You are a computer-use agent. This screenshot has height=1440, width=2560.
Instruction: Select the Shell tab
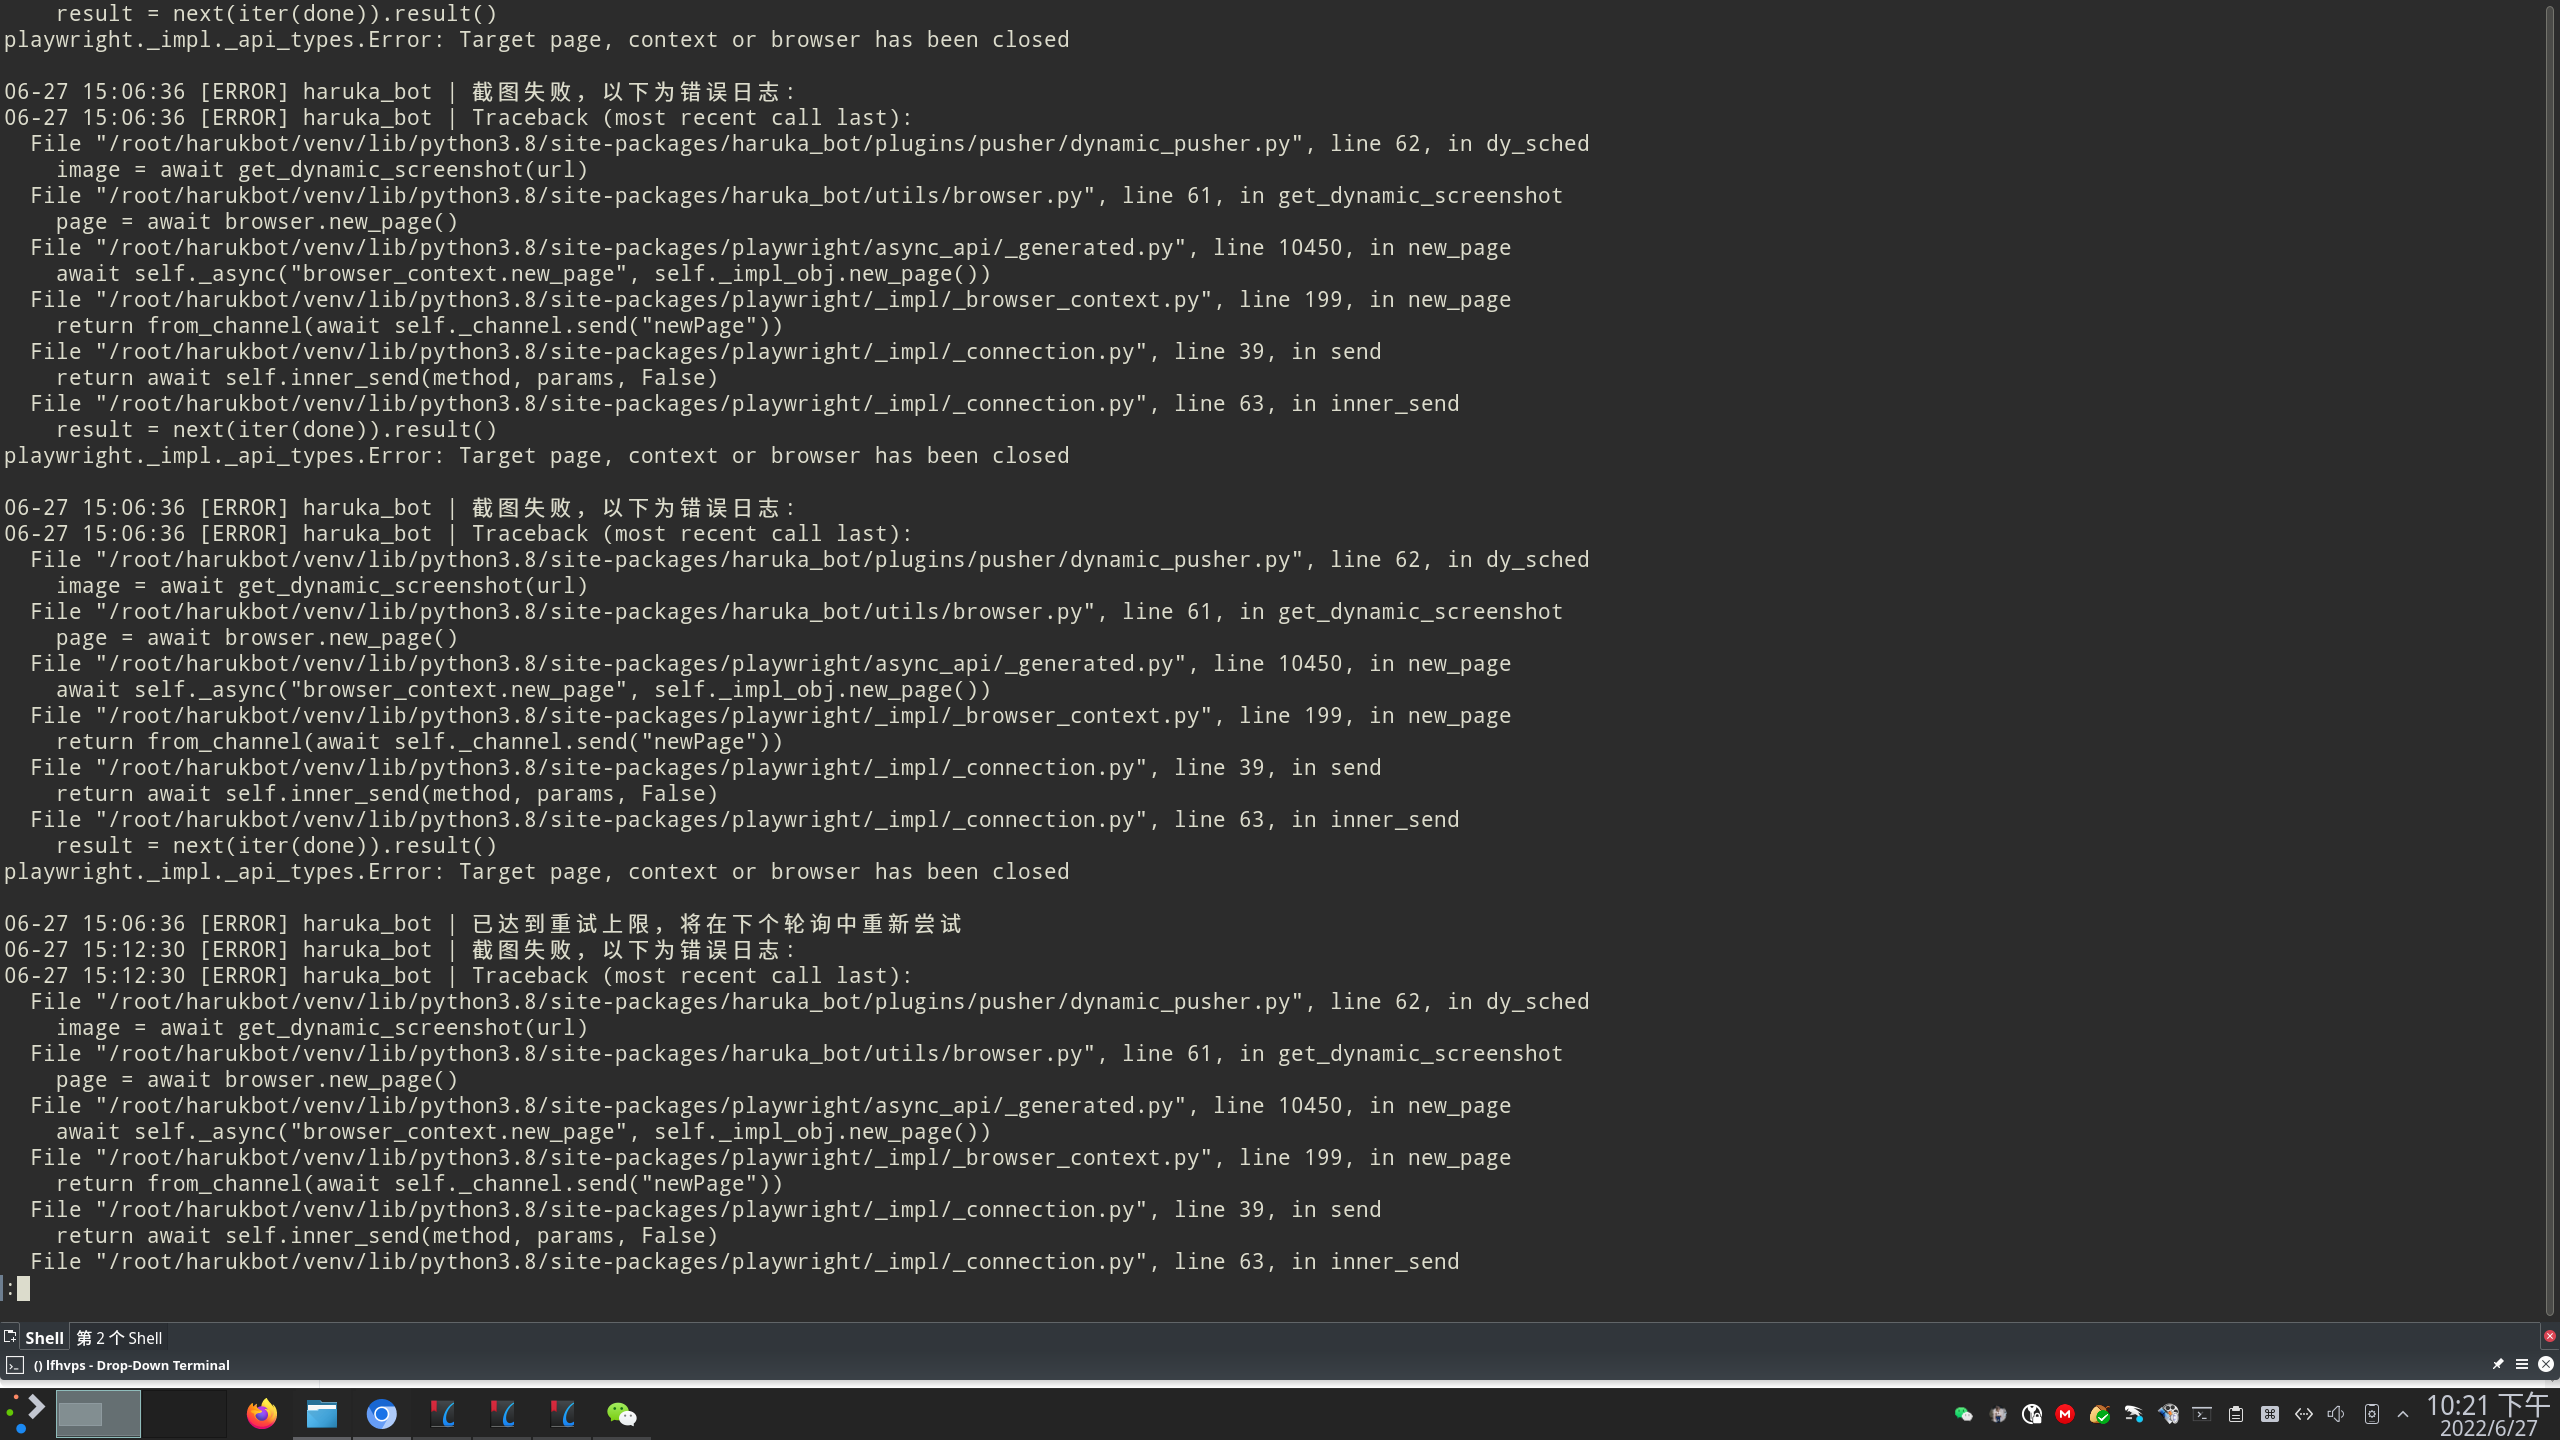coord(44,1337)
